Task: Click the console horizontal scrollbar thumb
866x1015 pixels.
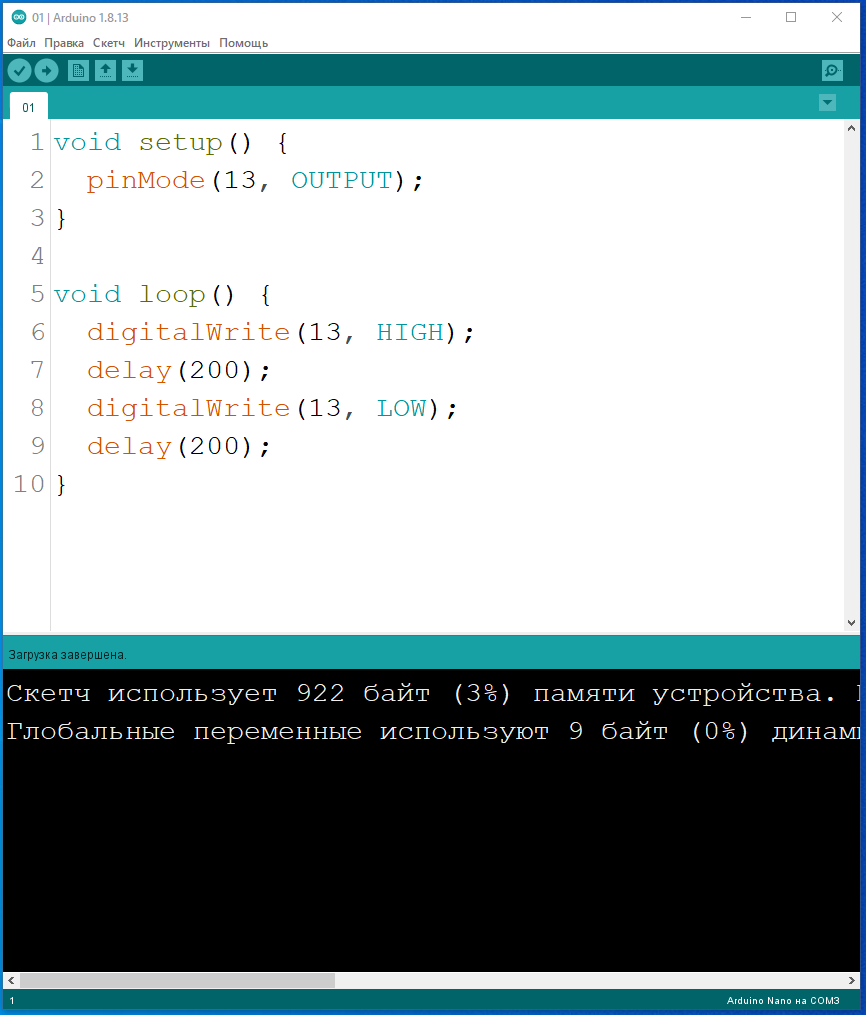Action: [x=176, y=981]
